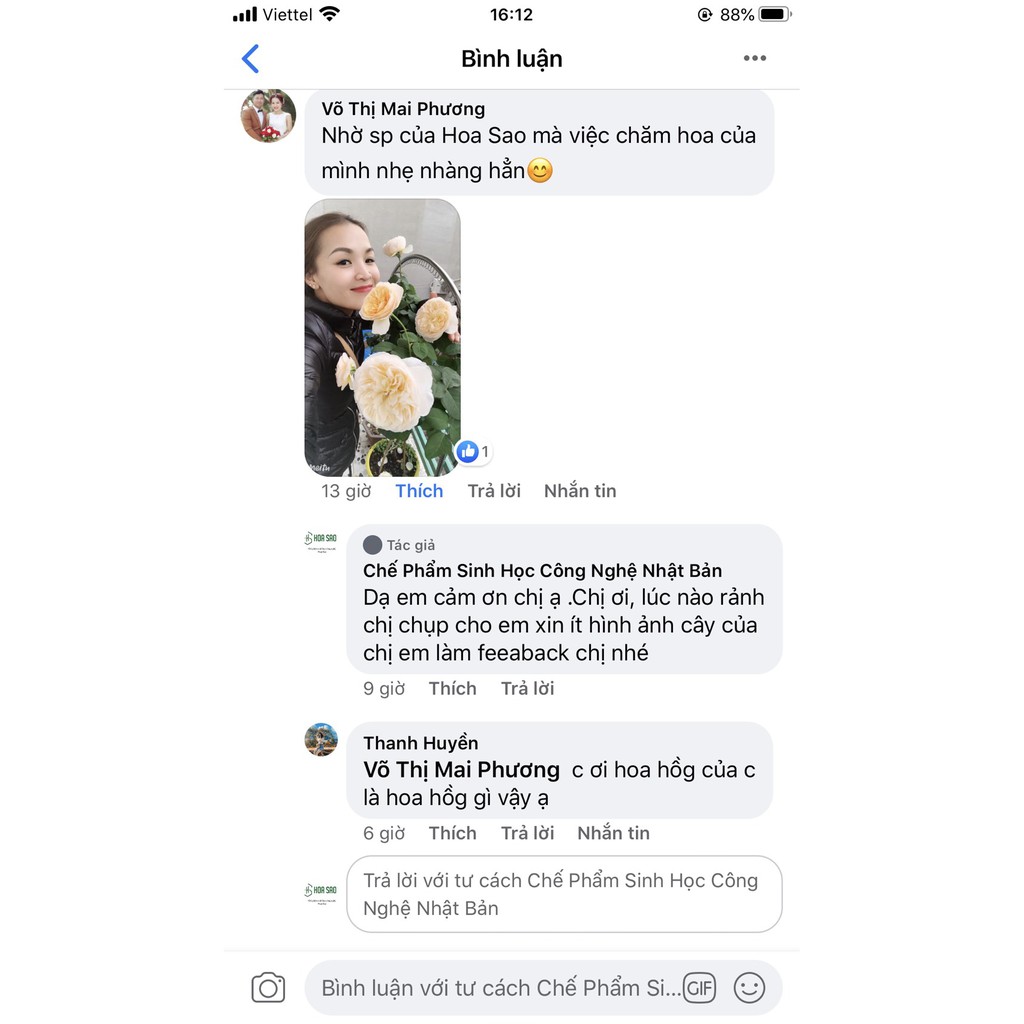Open the emoji smiley picker
Image resolution: width=1024 pixels, height=1024 pixels.
point(749,987)
